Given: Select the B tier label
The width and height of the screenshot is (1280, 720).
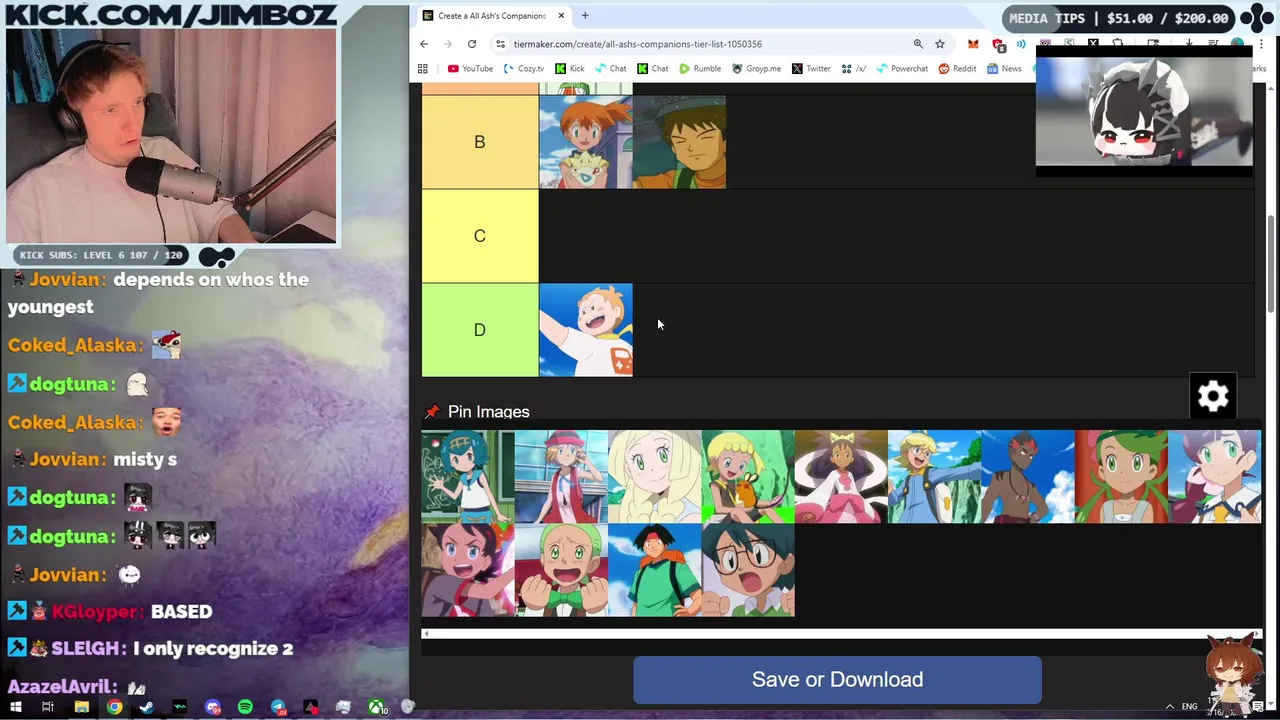Looking at the screenshot, I should (x=480, y=142).
